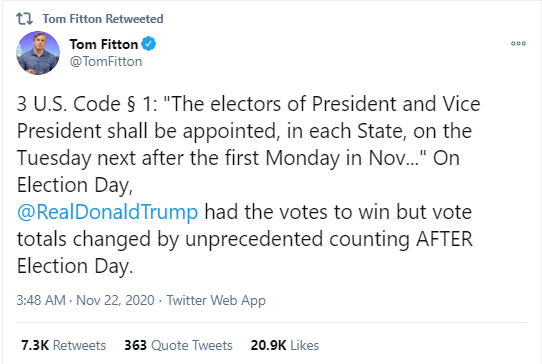The height and width of the screenshot is (364, 542).
Task: Click the Nov 22, 2020 date
Action: [x=115, y=300]
